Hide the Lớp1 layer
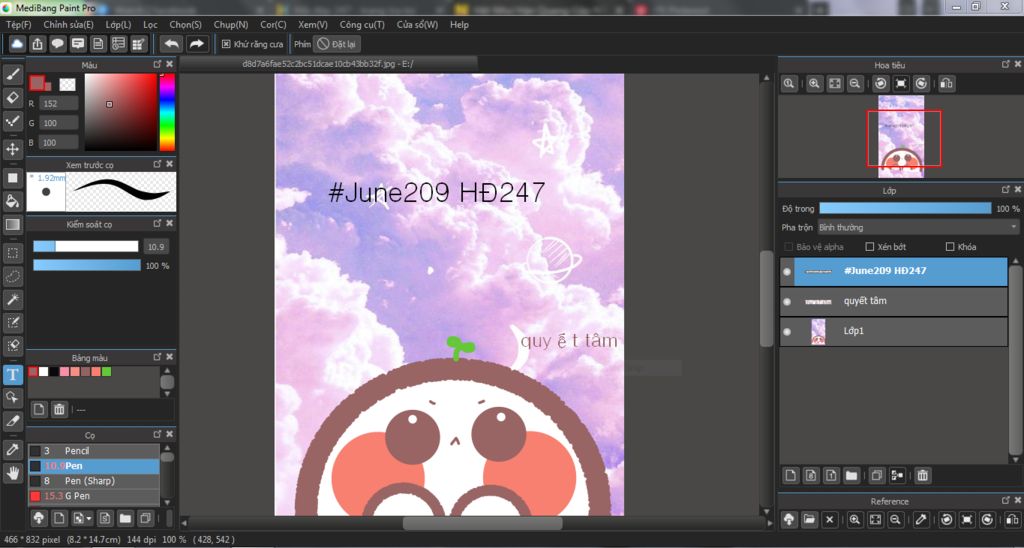 click(787, 332)
